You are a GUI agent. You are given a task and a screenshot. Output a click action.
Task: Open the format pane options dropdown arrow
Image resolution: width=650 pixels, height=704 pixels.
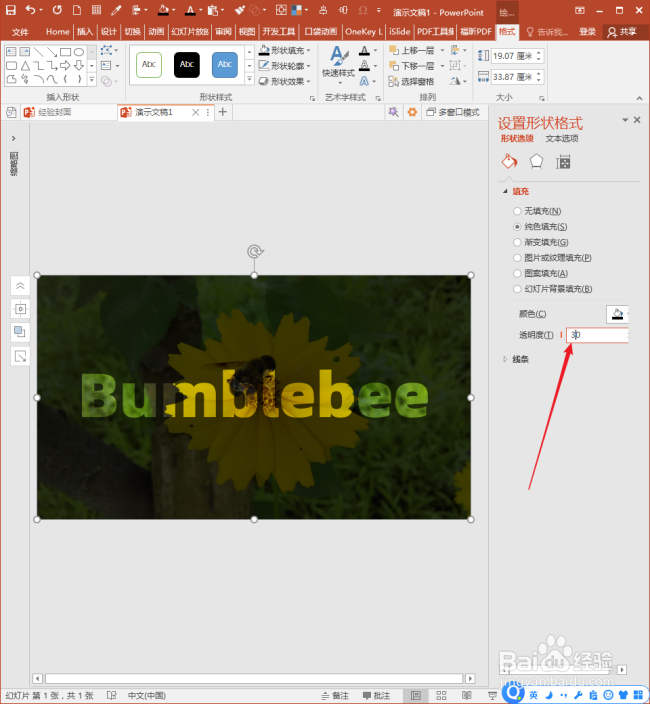click(624, 120)
